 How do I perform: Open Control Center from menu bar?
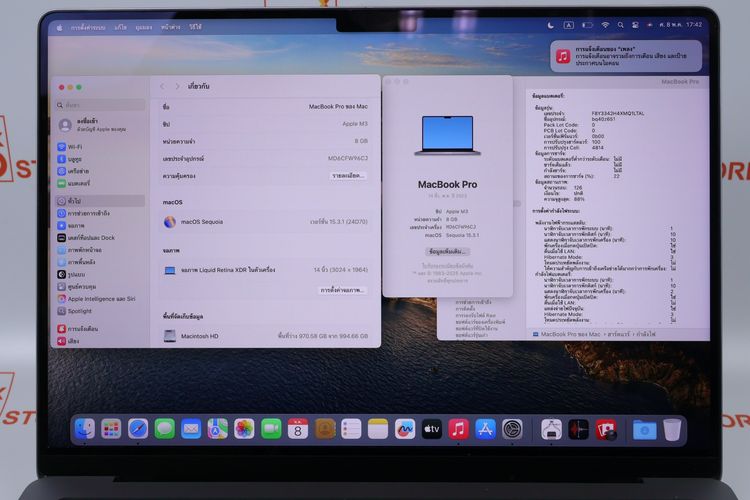635,25
